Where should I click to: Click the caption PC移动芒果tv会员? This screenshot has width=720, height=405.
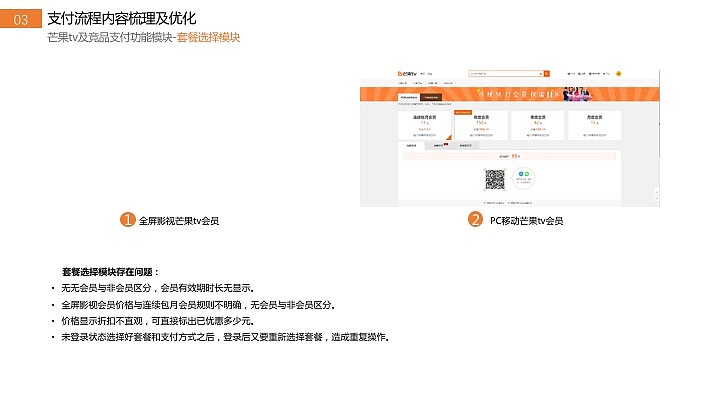pos(526,221)
